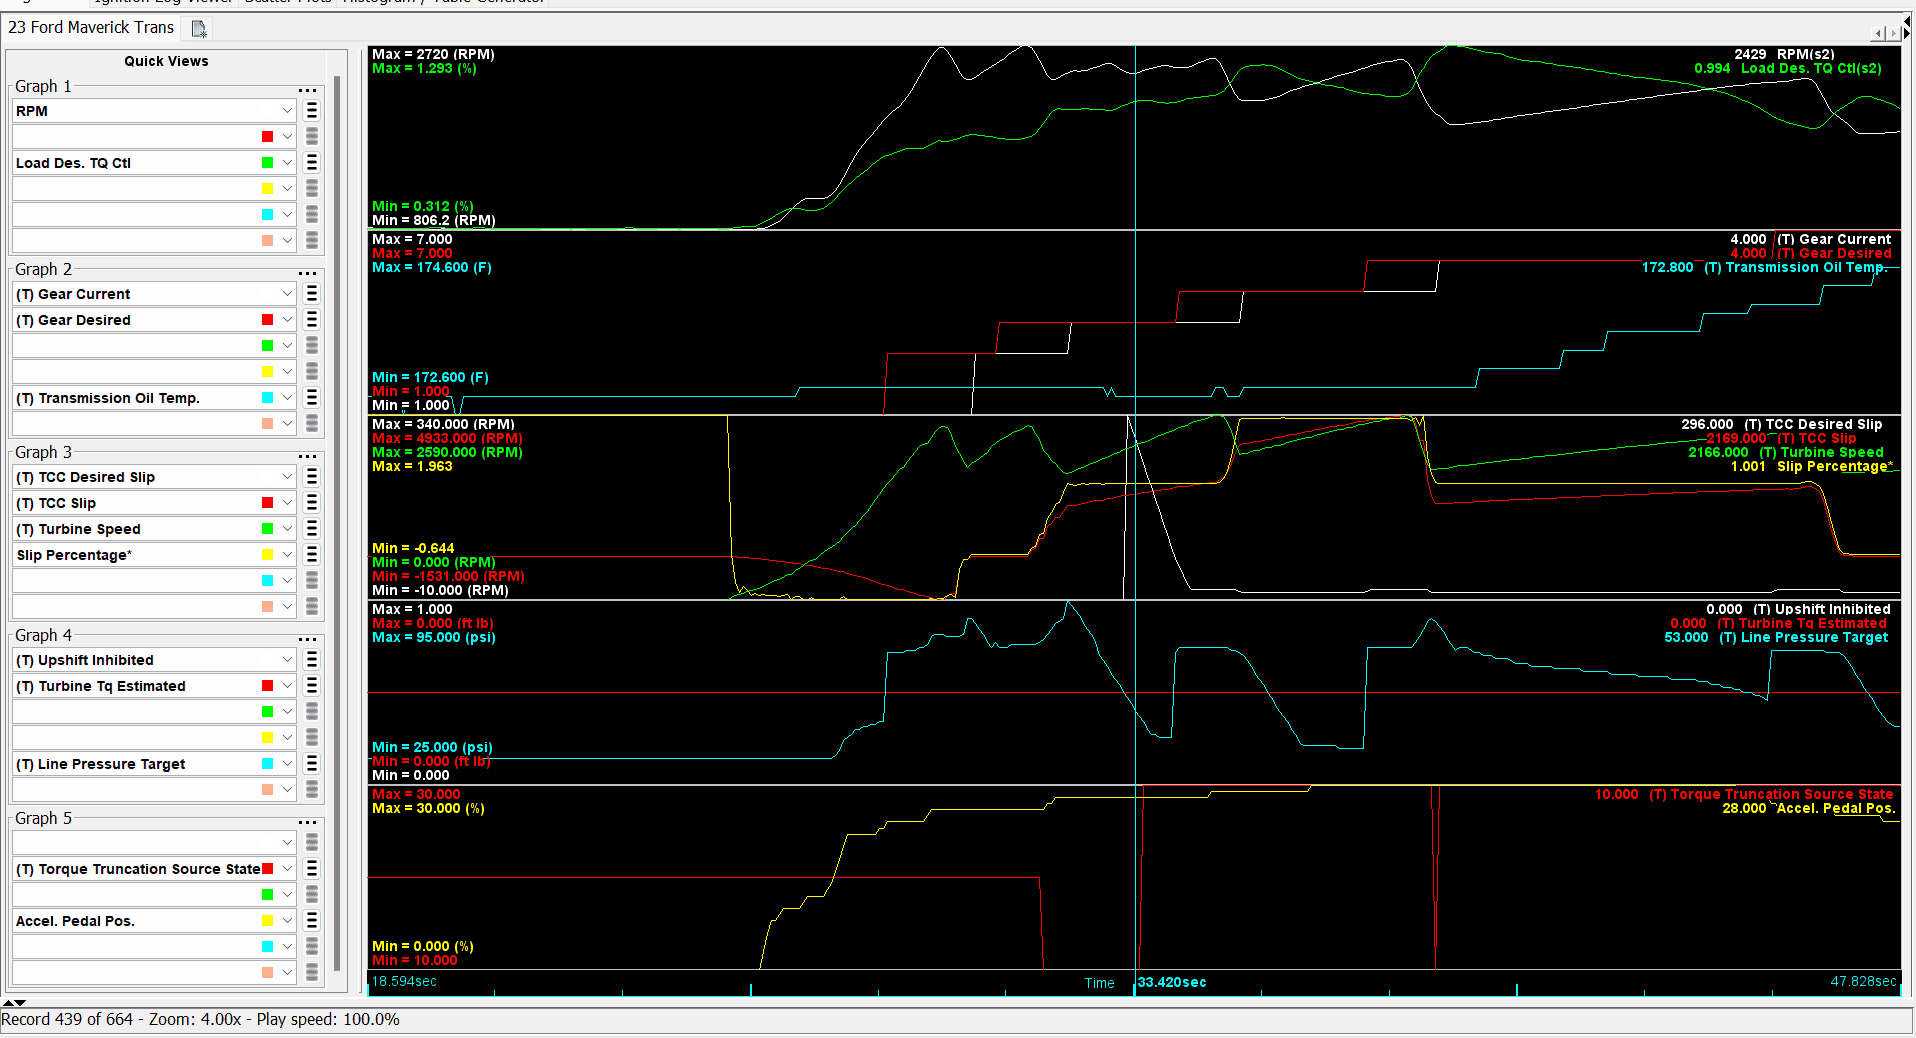Open Graph 4 ellipsis menu
The height and width of the screenshot is (1038, 1916).
(307, 639)
